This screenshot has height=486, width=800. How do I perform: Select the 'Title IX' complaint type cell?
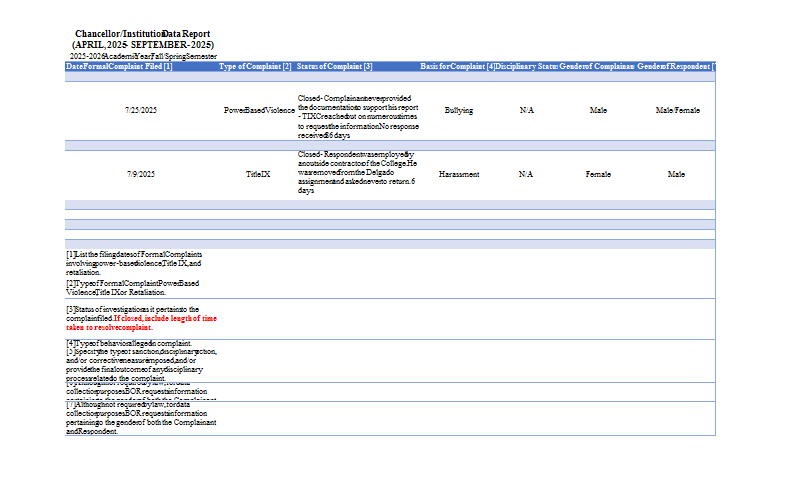pos(258,174)
